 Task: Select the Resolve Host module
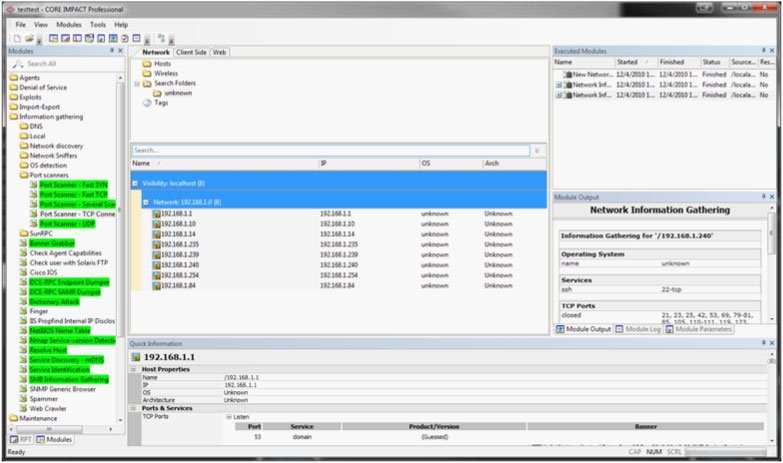48,350
